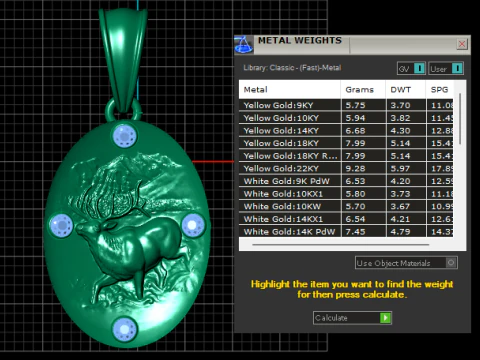Select the Yellow Gold:18KY R... row
Screen dimensions: 480x360
[346, 156]
